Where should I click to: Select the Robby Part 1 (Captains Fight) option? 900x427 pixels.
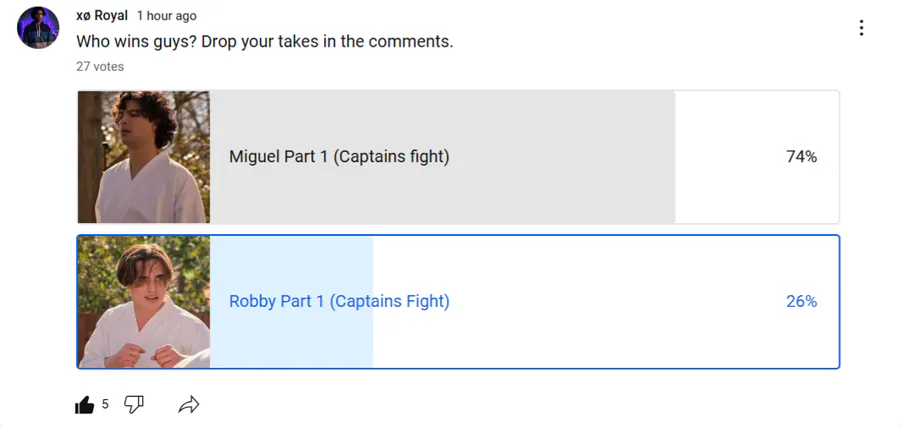tap(339, 301)
